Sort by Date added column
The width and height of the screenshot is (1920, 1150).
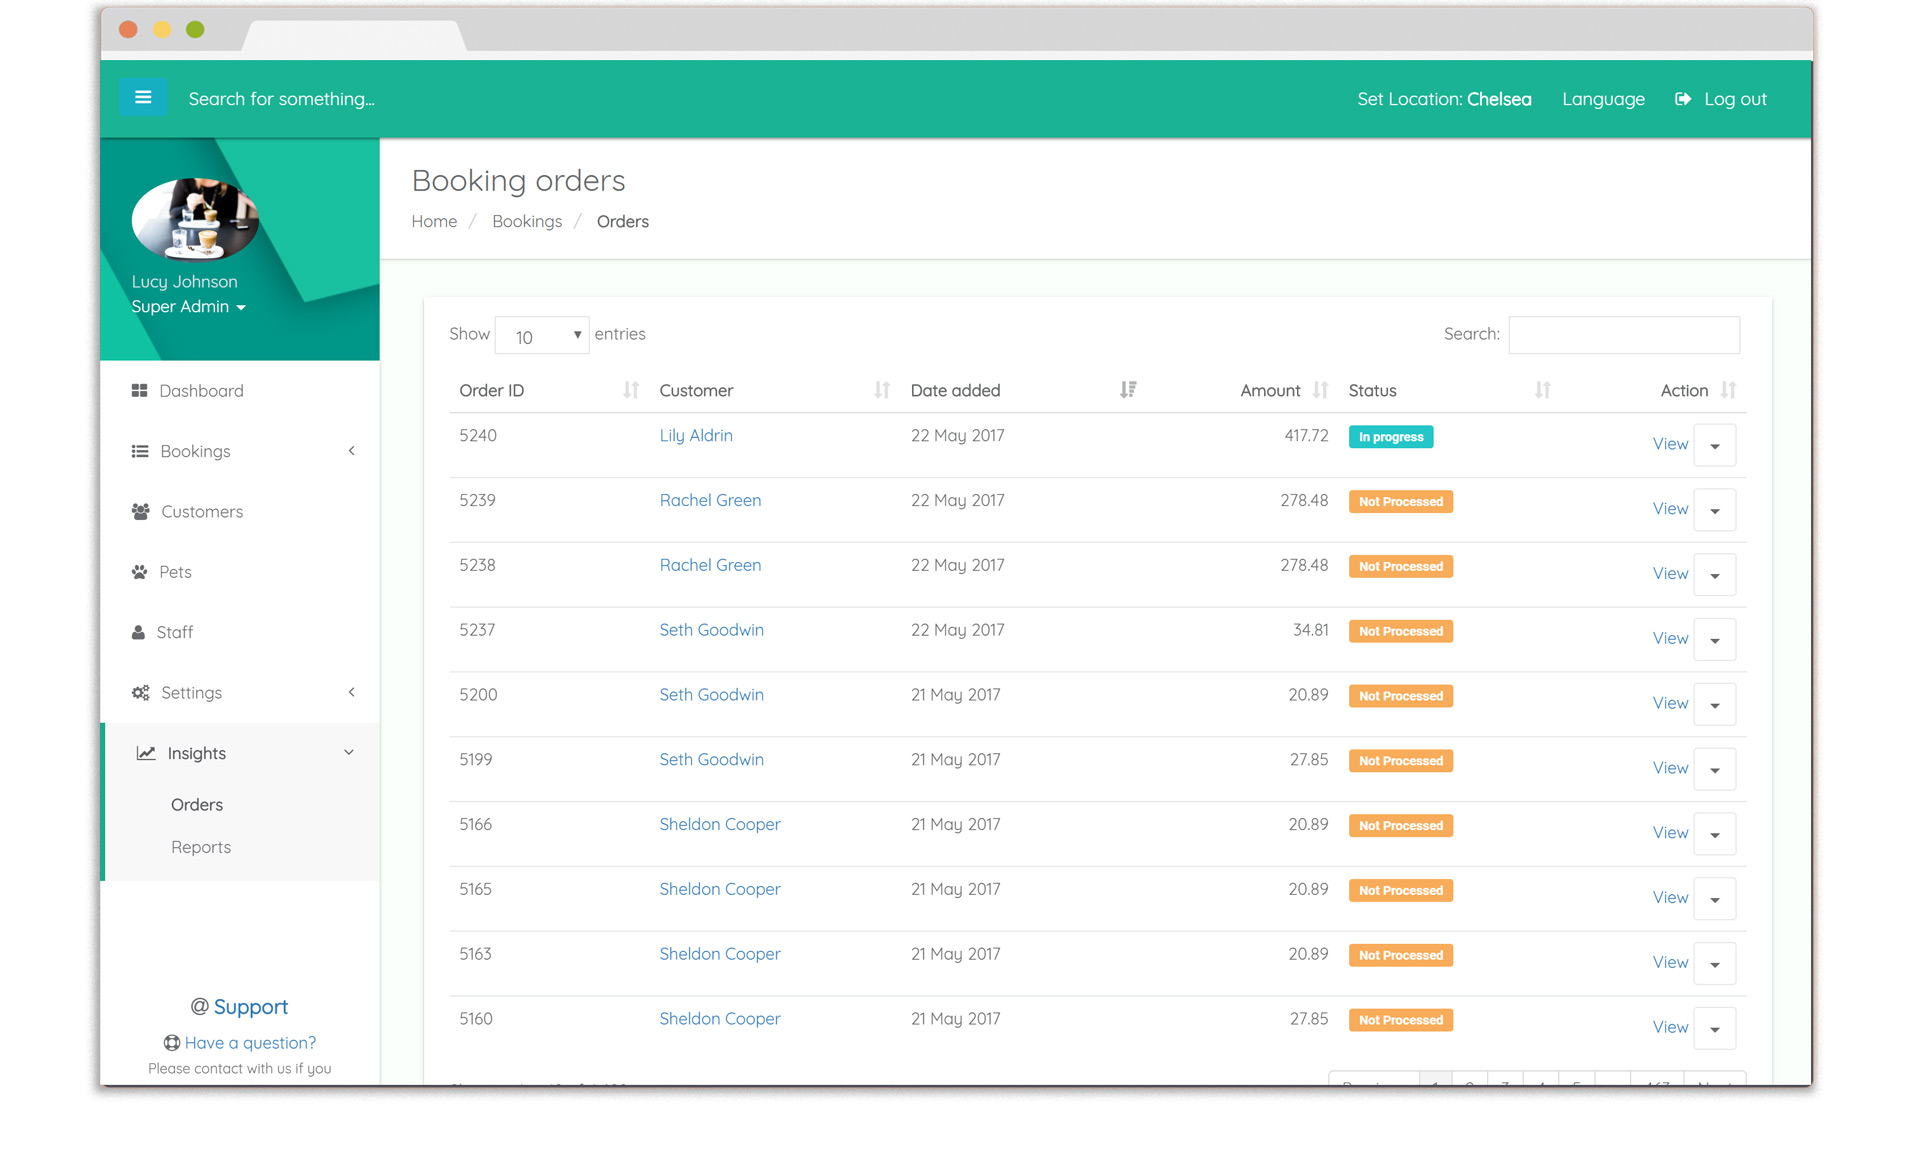click(x=1128, y=390)
